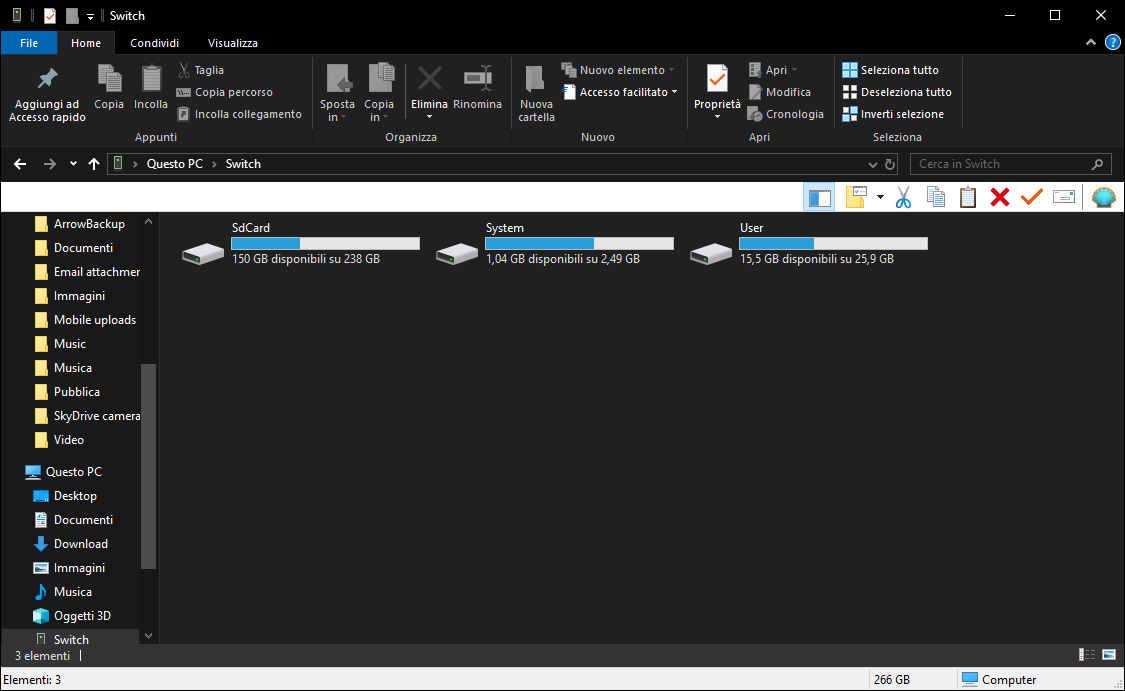Click the orange checkmark properties icon
Image resolution: width=1125 pixels, height=691 pixels.
1031,197
